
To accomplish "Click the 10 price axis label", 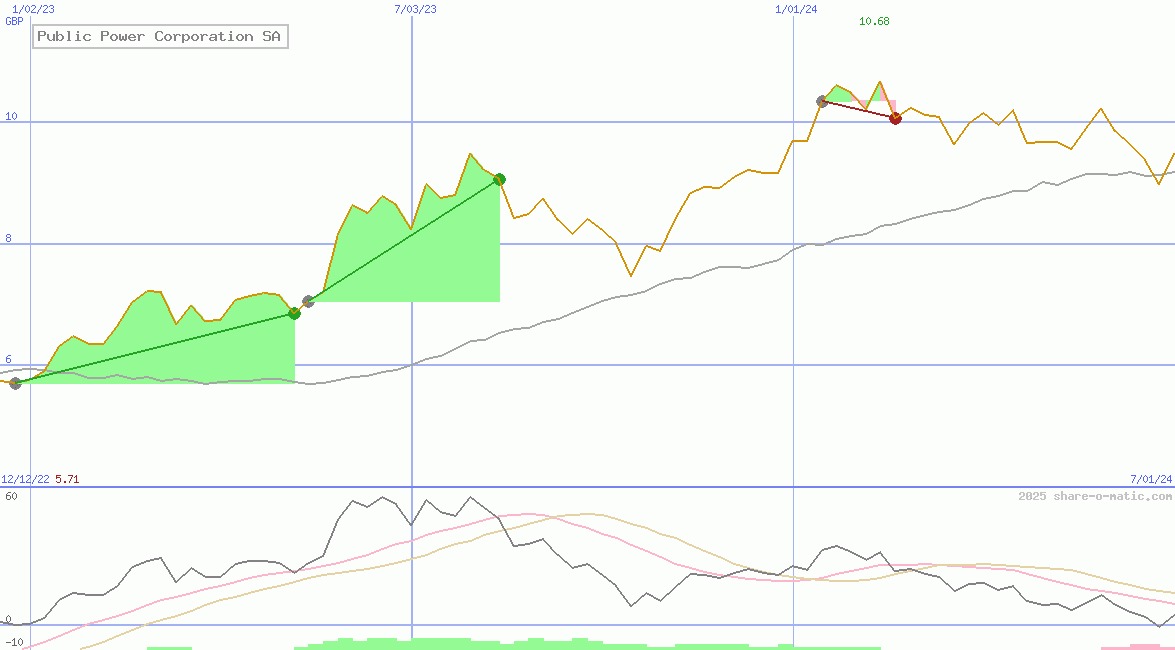I will coord(11,116).
